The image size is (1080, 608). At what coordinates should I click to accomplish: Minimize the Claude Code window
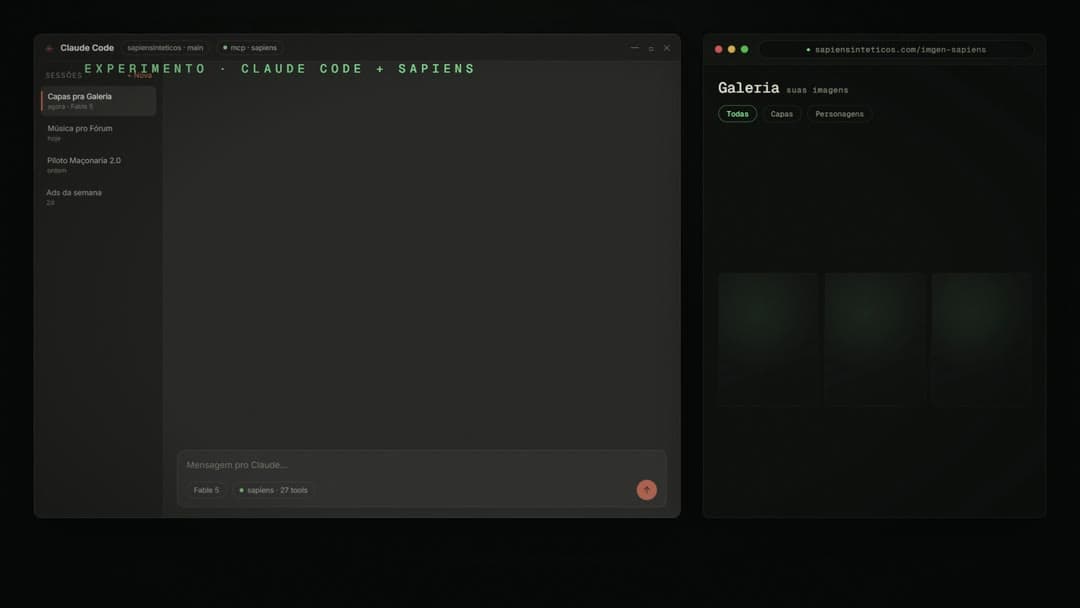(x=634, y=48)
